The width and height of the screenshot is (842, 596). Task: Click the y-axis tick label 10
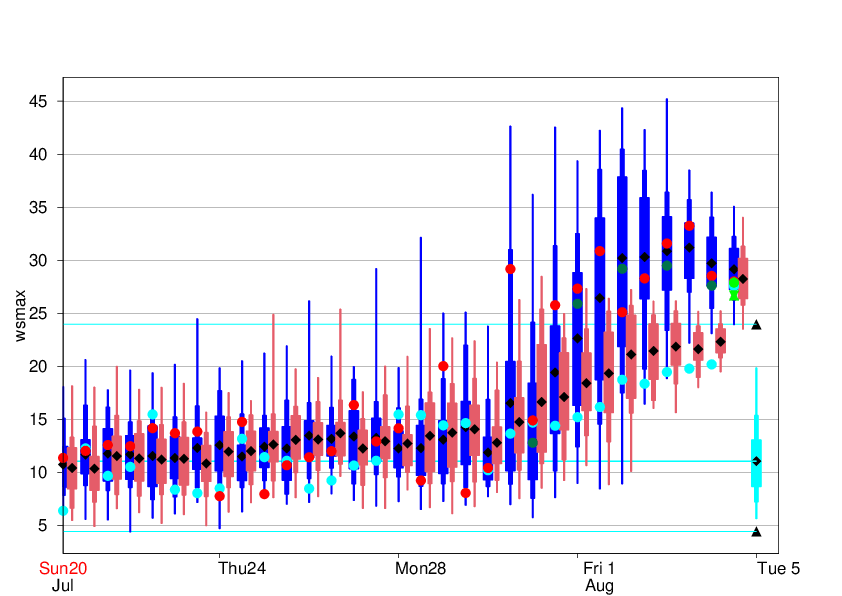click(38, 473)
